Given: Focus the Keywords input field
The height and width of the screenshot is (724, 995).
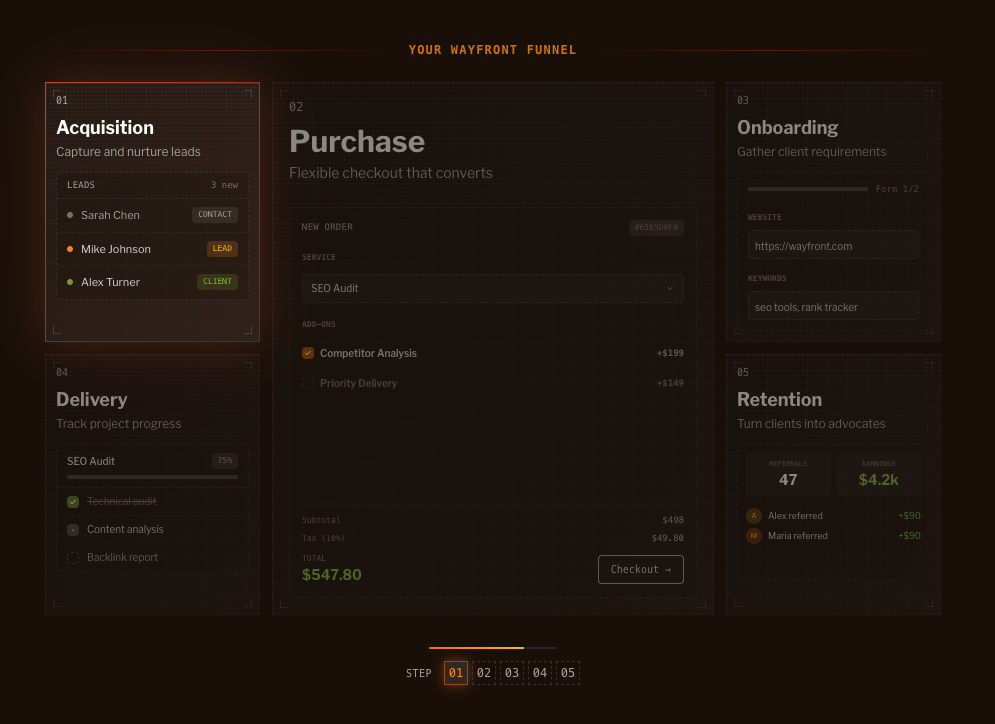Looking at the screenshot, I should (833, 306).
